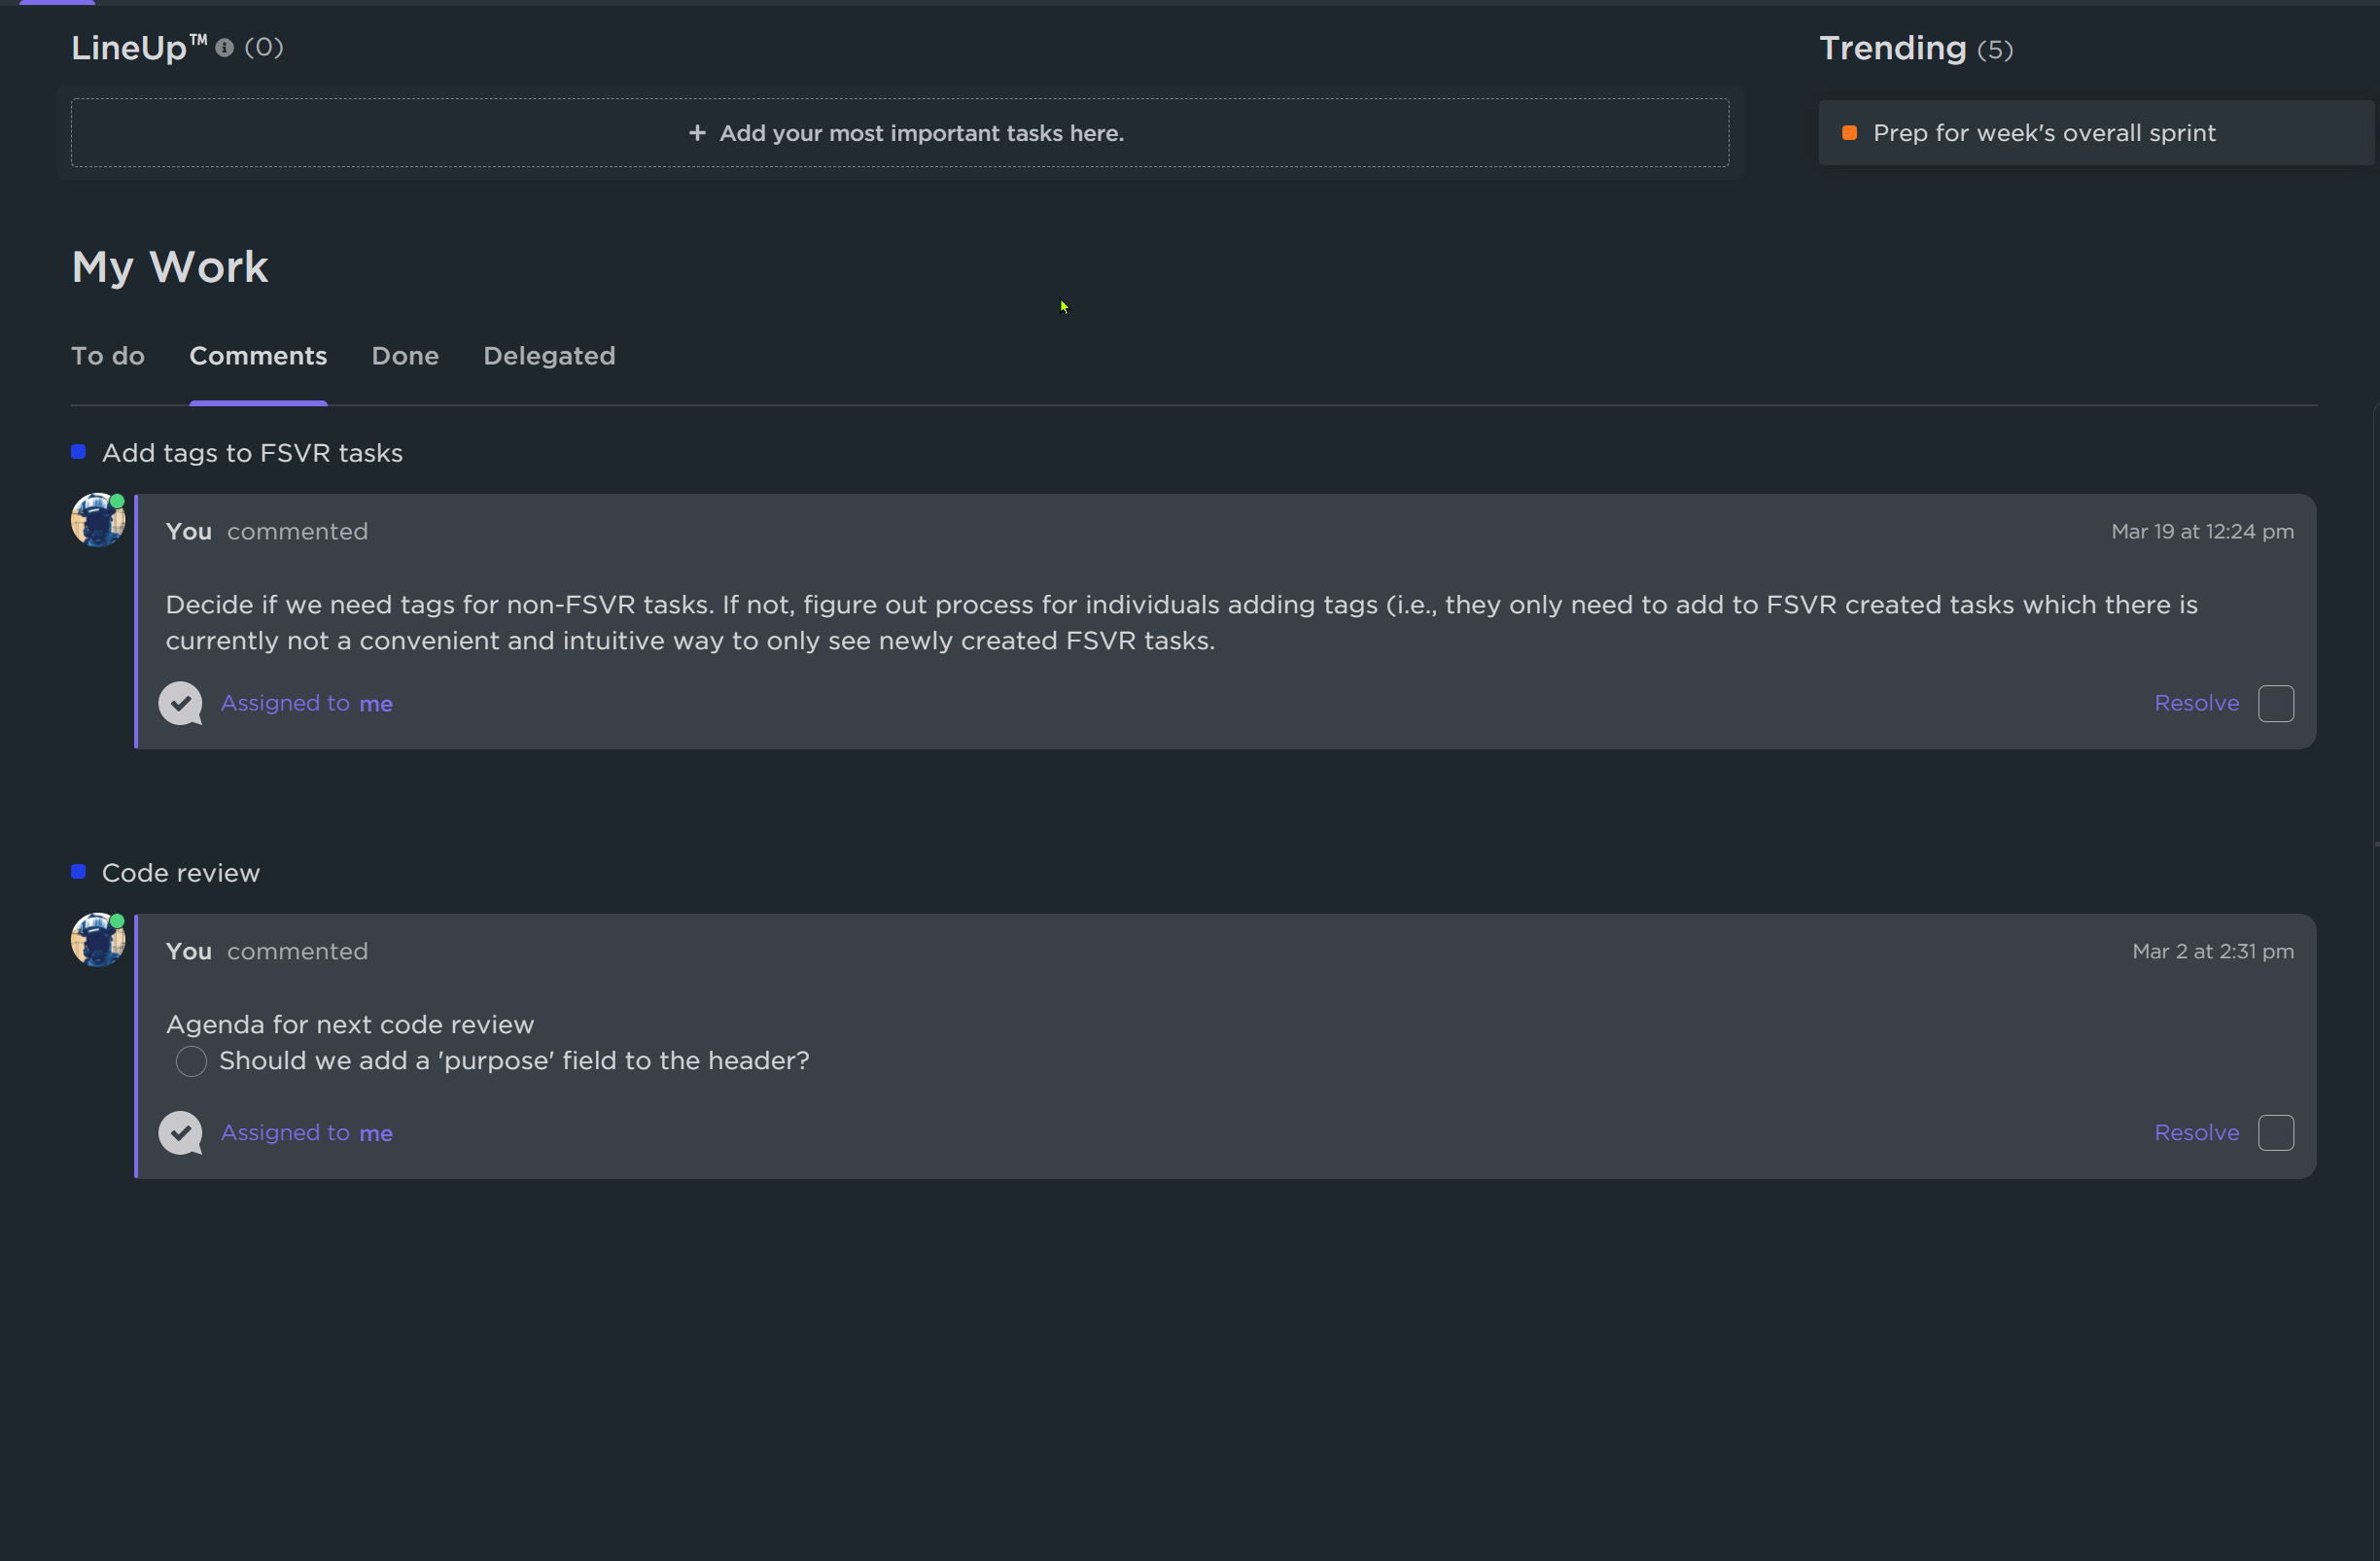Click blue status square next to Code review
This screenshot has width=2380, height=1561.
(79, 872)
